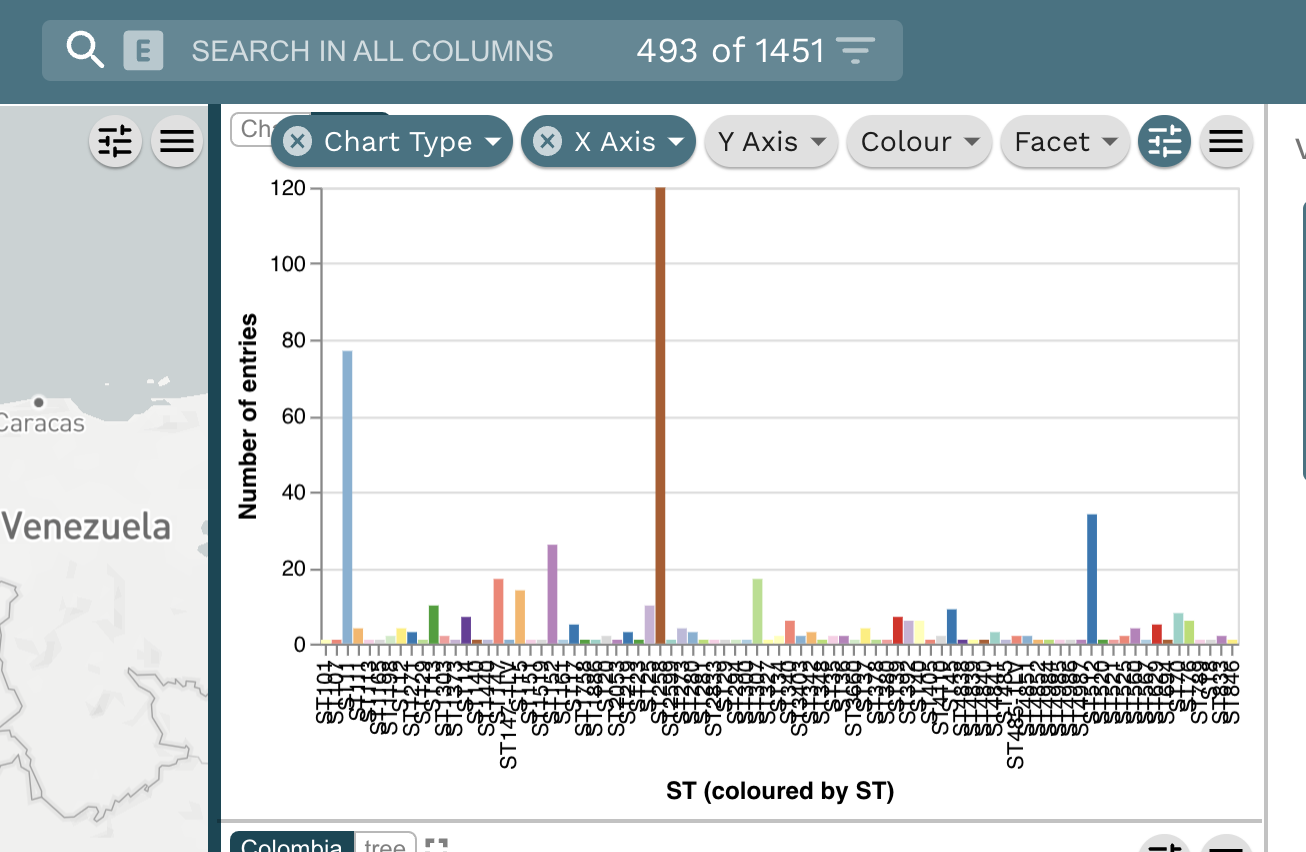This screenshot has height=852, width=1306.
Task: Select the Colombia tab
Action: point(292,843)
